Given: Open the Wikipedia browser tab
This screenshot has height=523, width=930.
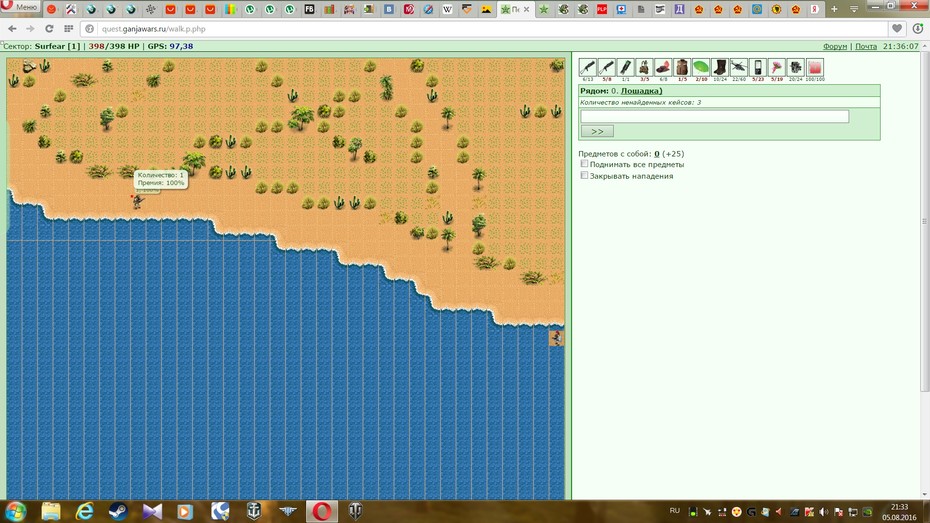Looking at the screenshot, I should (x=447, y=9).
